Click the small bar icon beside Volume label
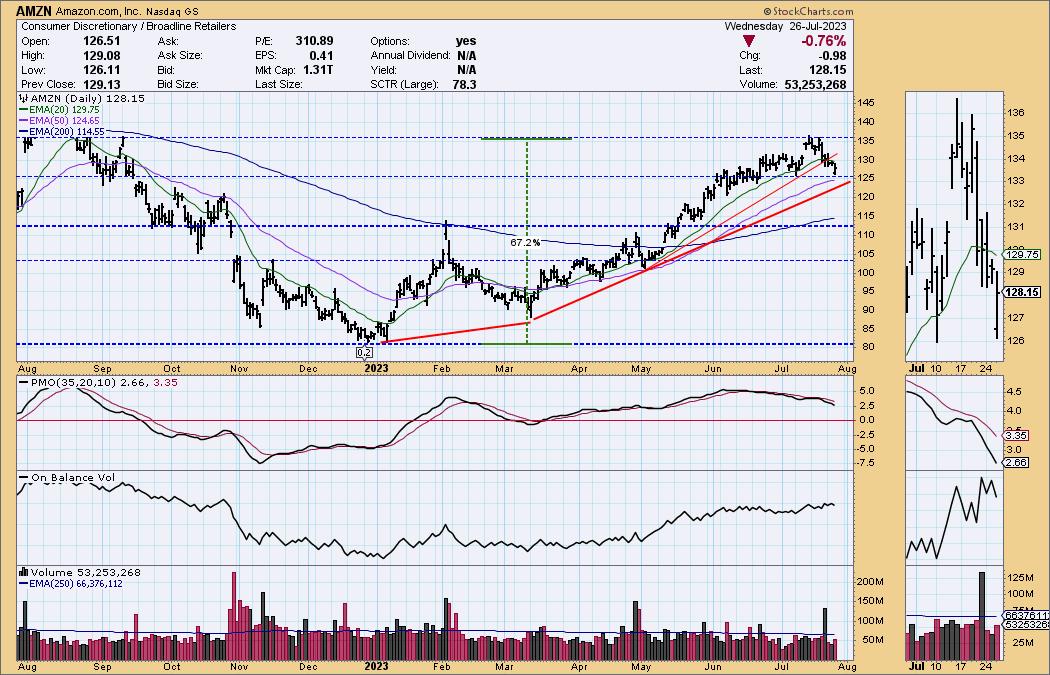The width and height of the screenshot is (1050, 675). [23, 572]
